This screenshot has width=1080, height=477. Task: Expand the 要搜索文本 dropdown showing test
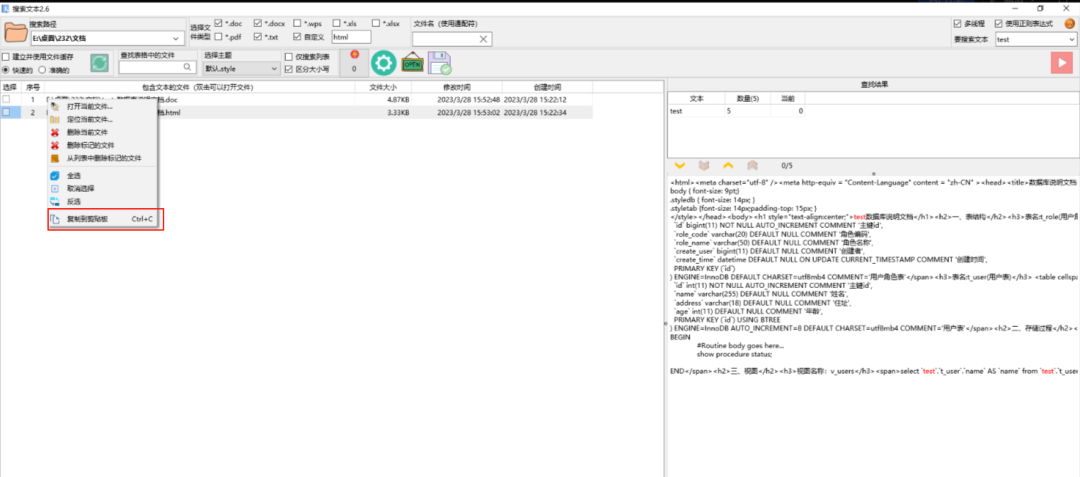click(1071, 39)
